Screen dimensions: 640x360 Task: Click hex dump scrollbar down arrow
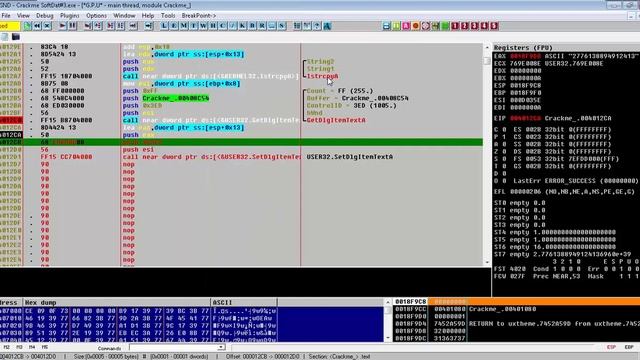pyautogui.click(x=388, y=338)
